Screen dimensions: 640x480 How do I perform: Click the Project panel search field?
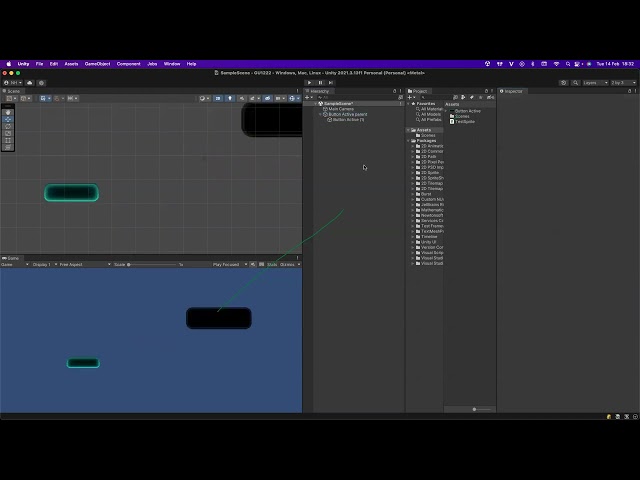[436, 97]
